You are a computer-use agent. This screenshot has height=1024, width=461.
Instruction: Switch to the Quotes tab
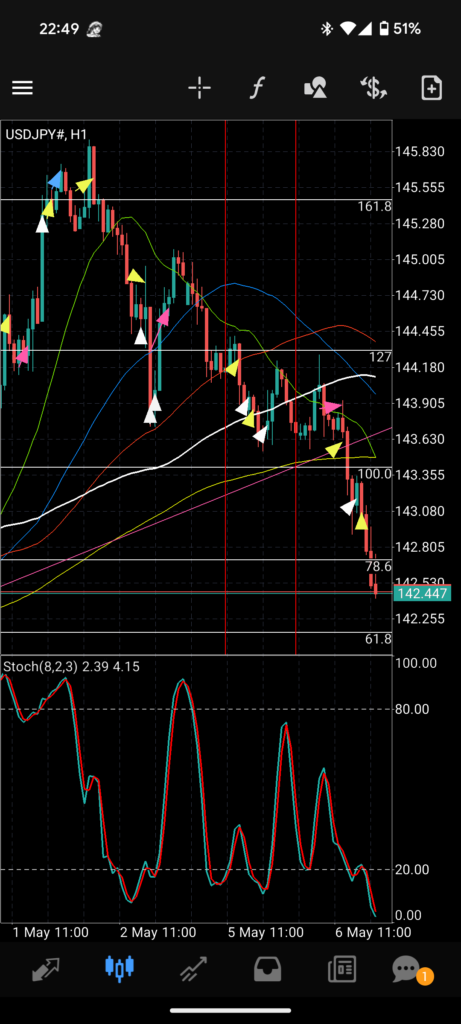click(x=46, y=969)
